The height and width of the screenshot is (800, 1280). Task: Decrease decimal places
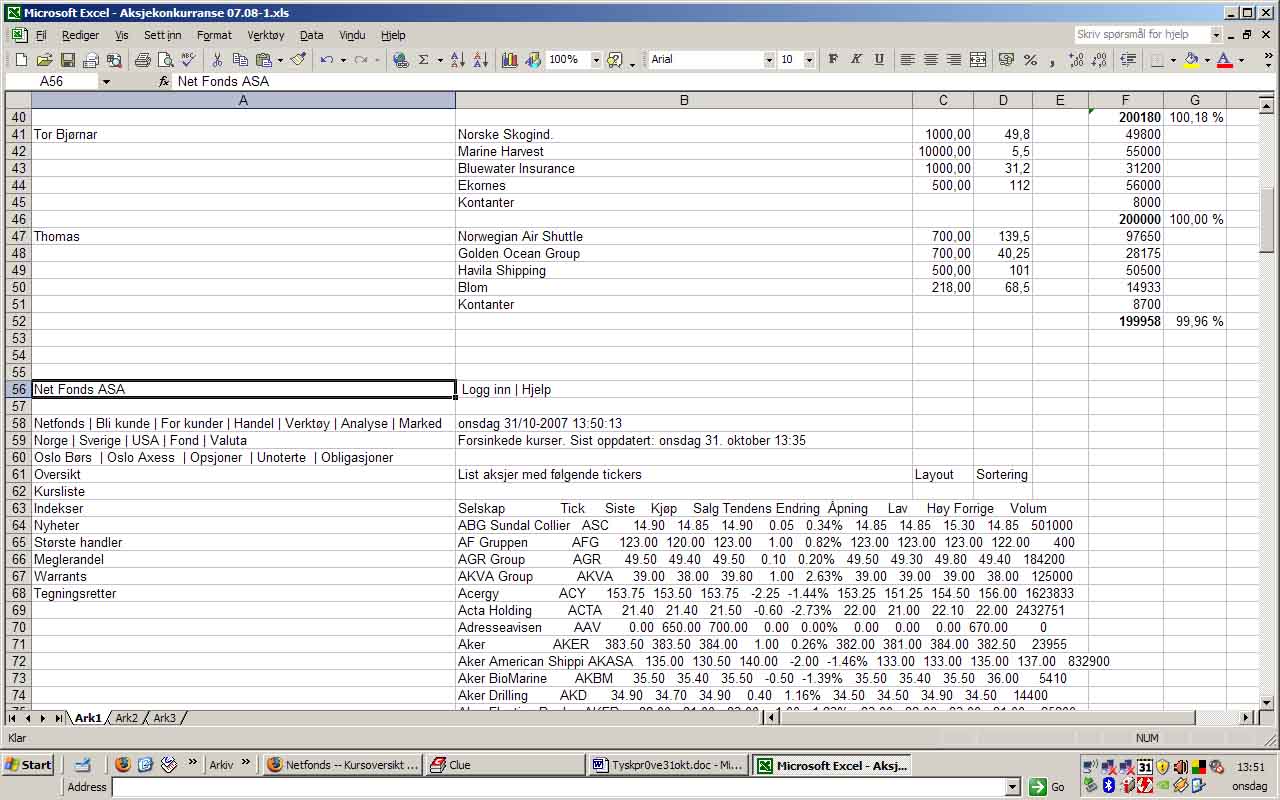tap(1099, 60)
